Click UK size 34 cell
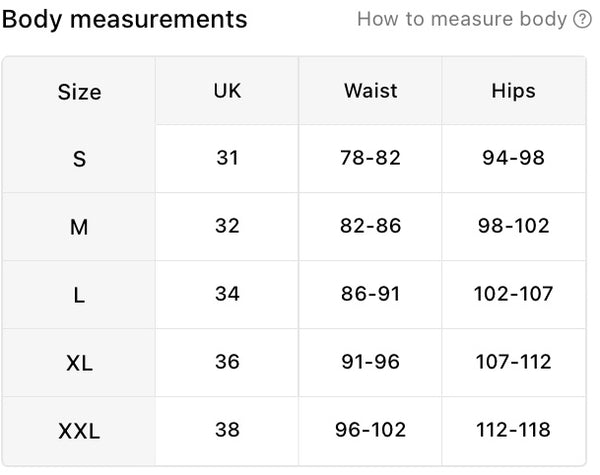The image size is (600, 475). pos(227,294)
